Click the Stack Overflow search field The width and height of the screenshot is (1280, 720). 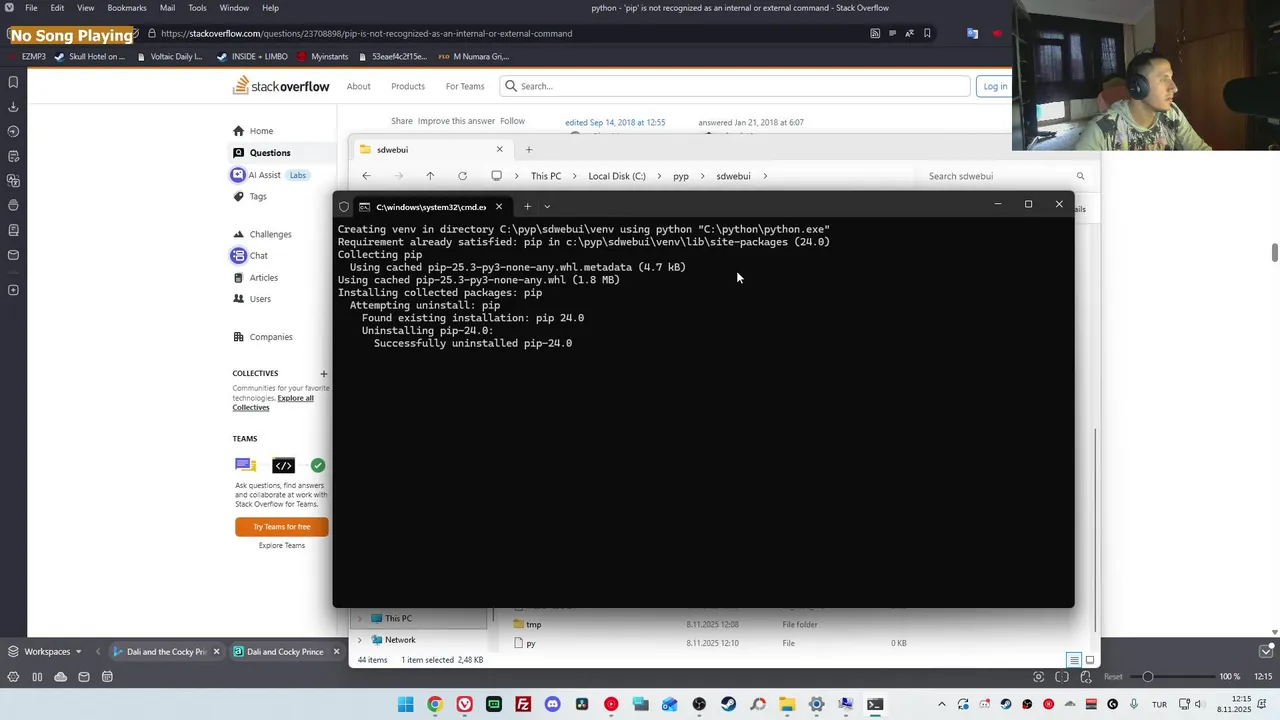pos(735,86)
